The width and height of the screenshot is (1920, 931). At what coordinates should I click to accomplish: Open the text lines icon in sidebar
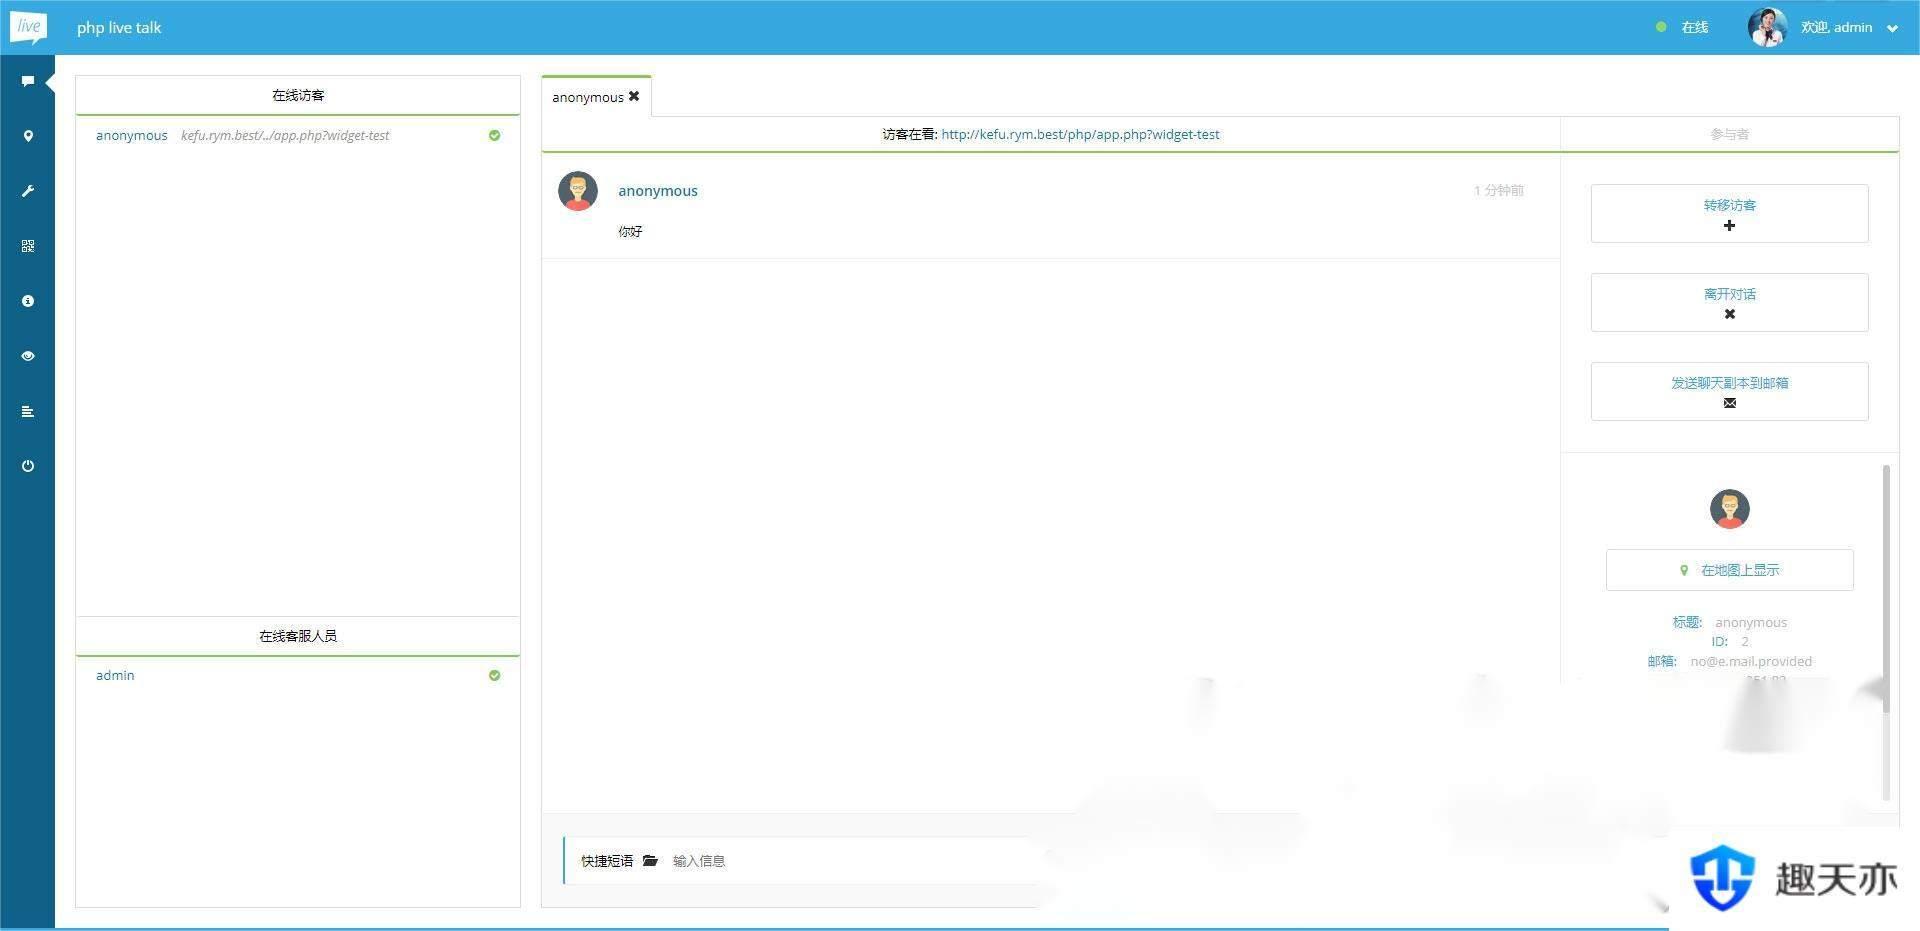coord(28,411)
